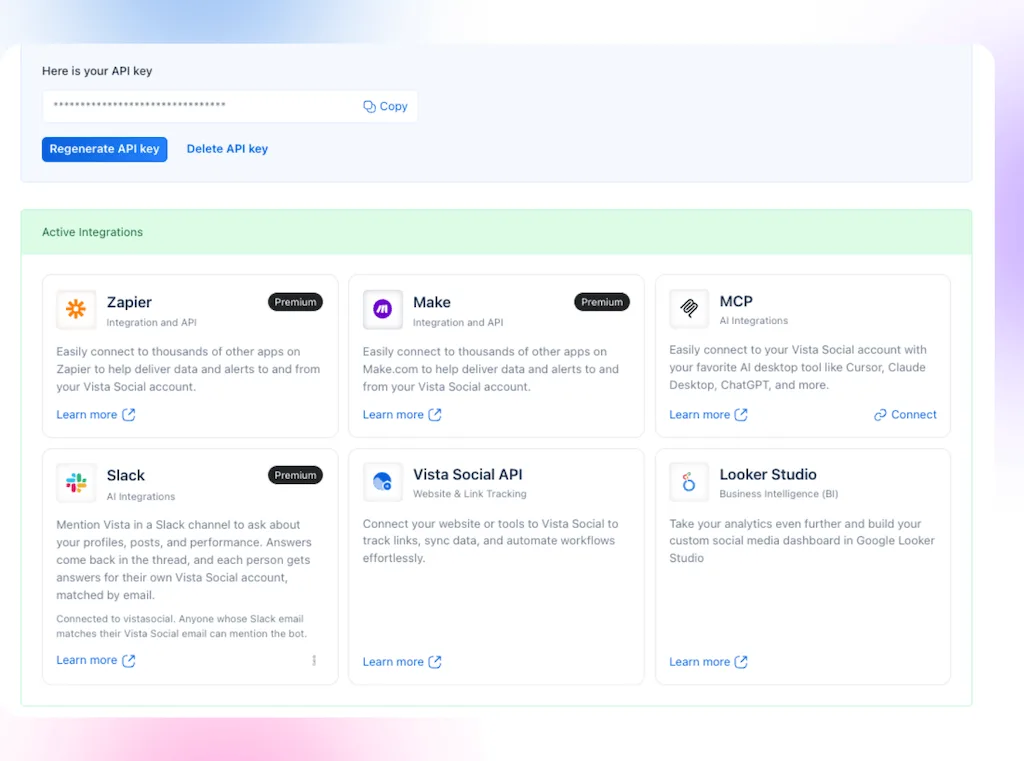Click 'Website & Link Tracking' subtitle

pos(470,494)
